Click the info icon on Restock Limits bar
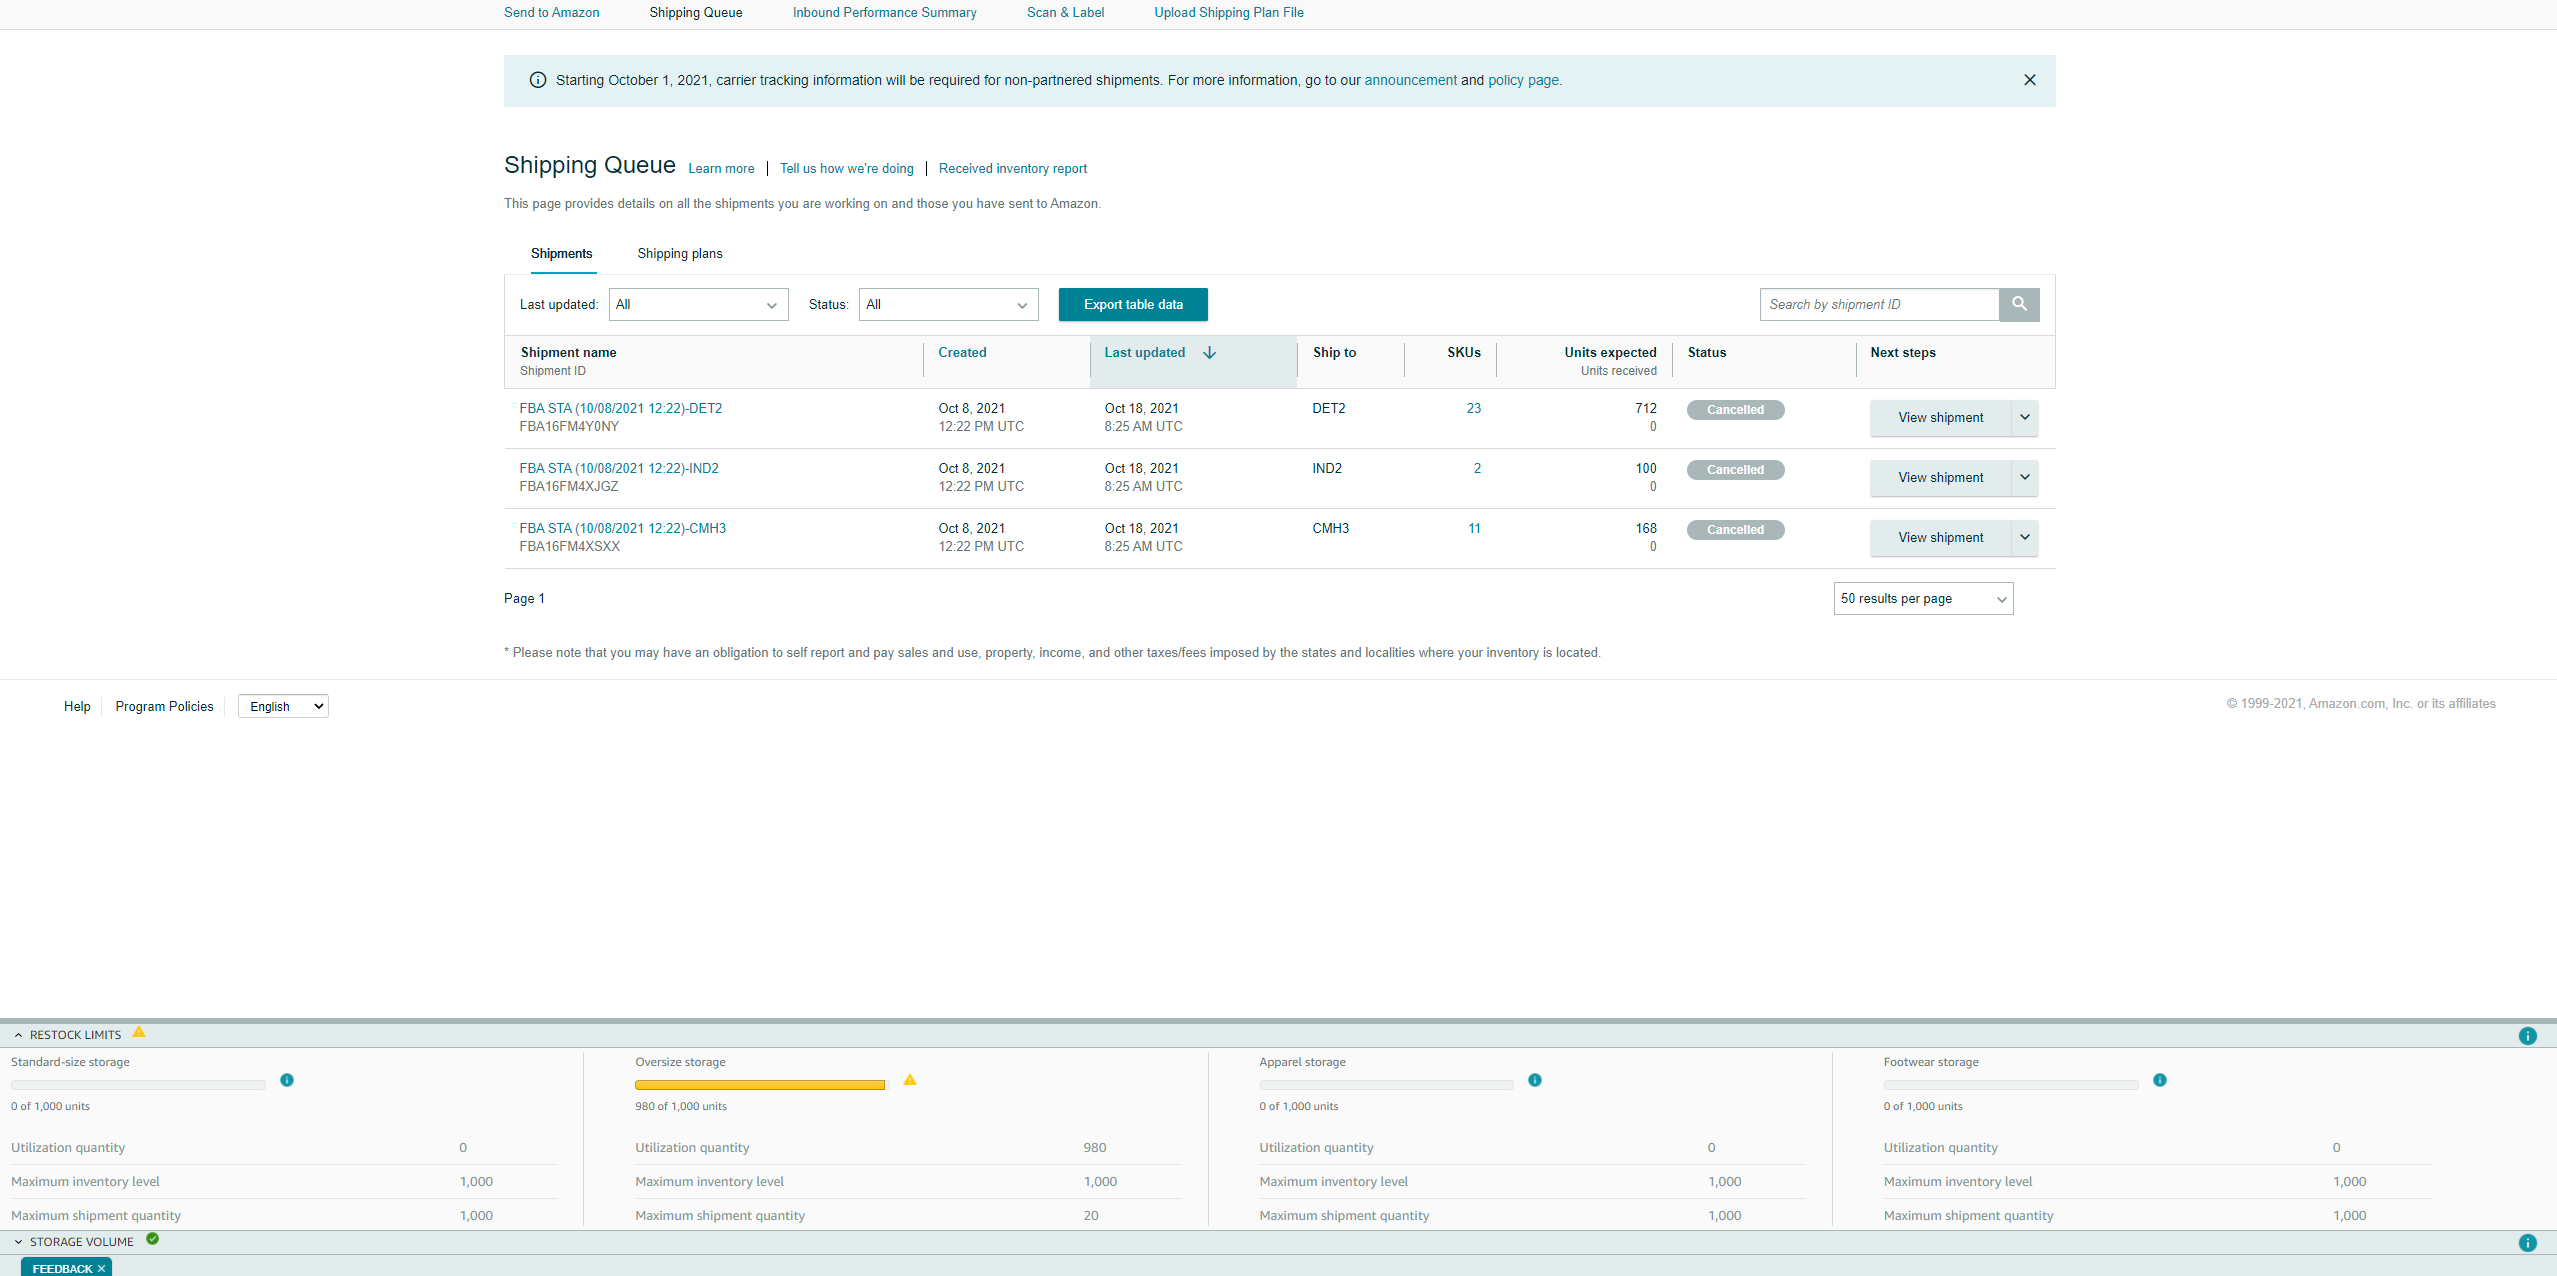 (2528, 1036)
